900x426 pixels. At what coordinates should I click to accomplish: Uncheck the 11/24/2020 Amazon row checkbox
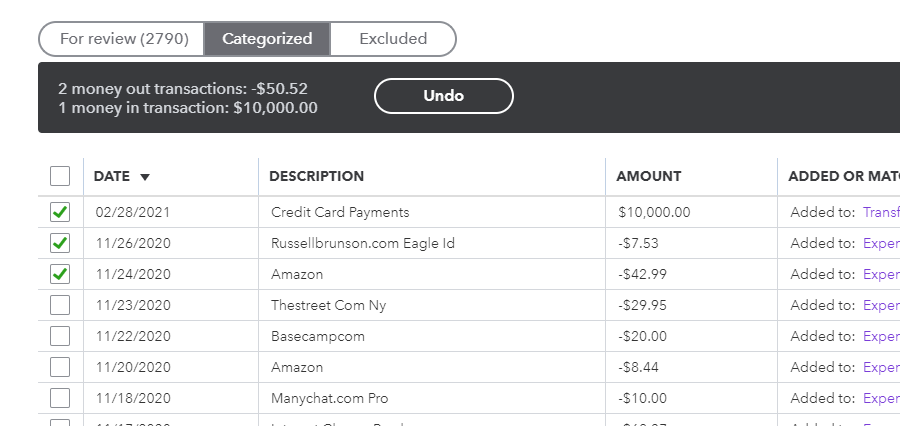point(60,274)
